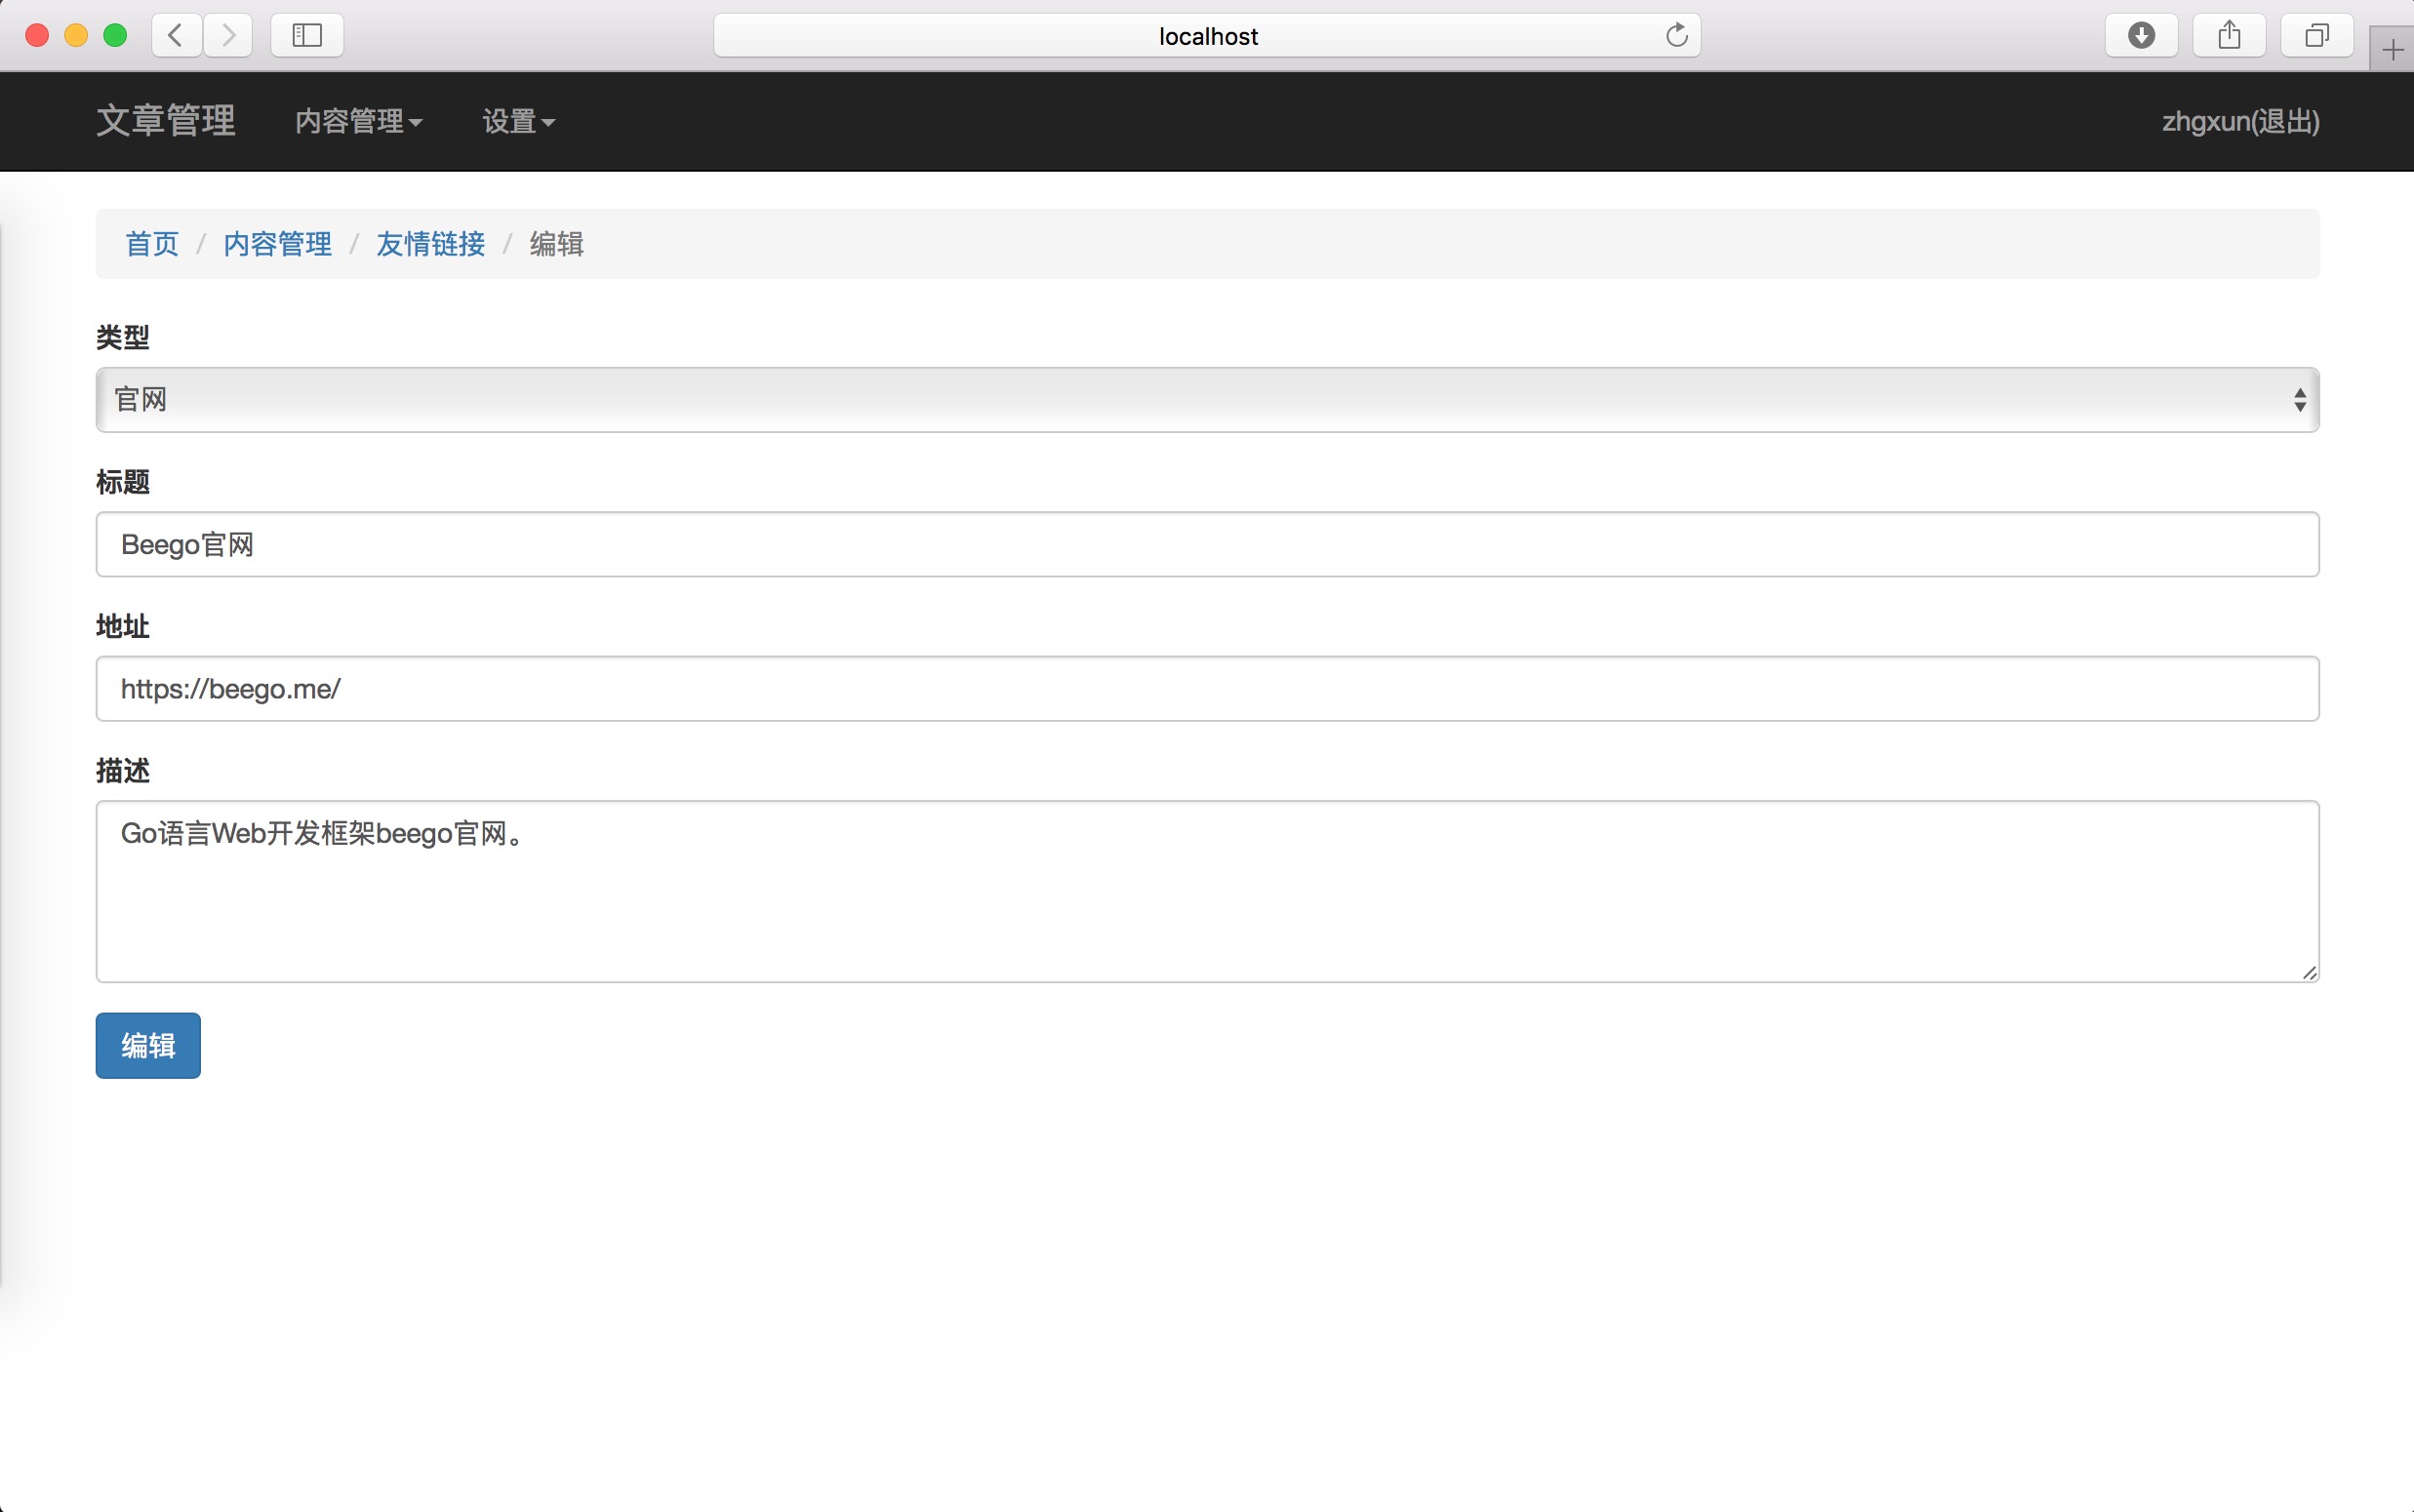Click the 标题 field containing Beego官网

click(x=1206, y=545)
